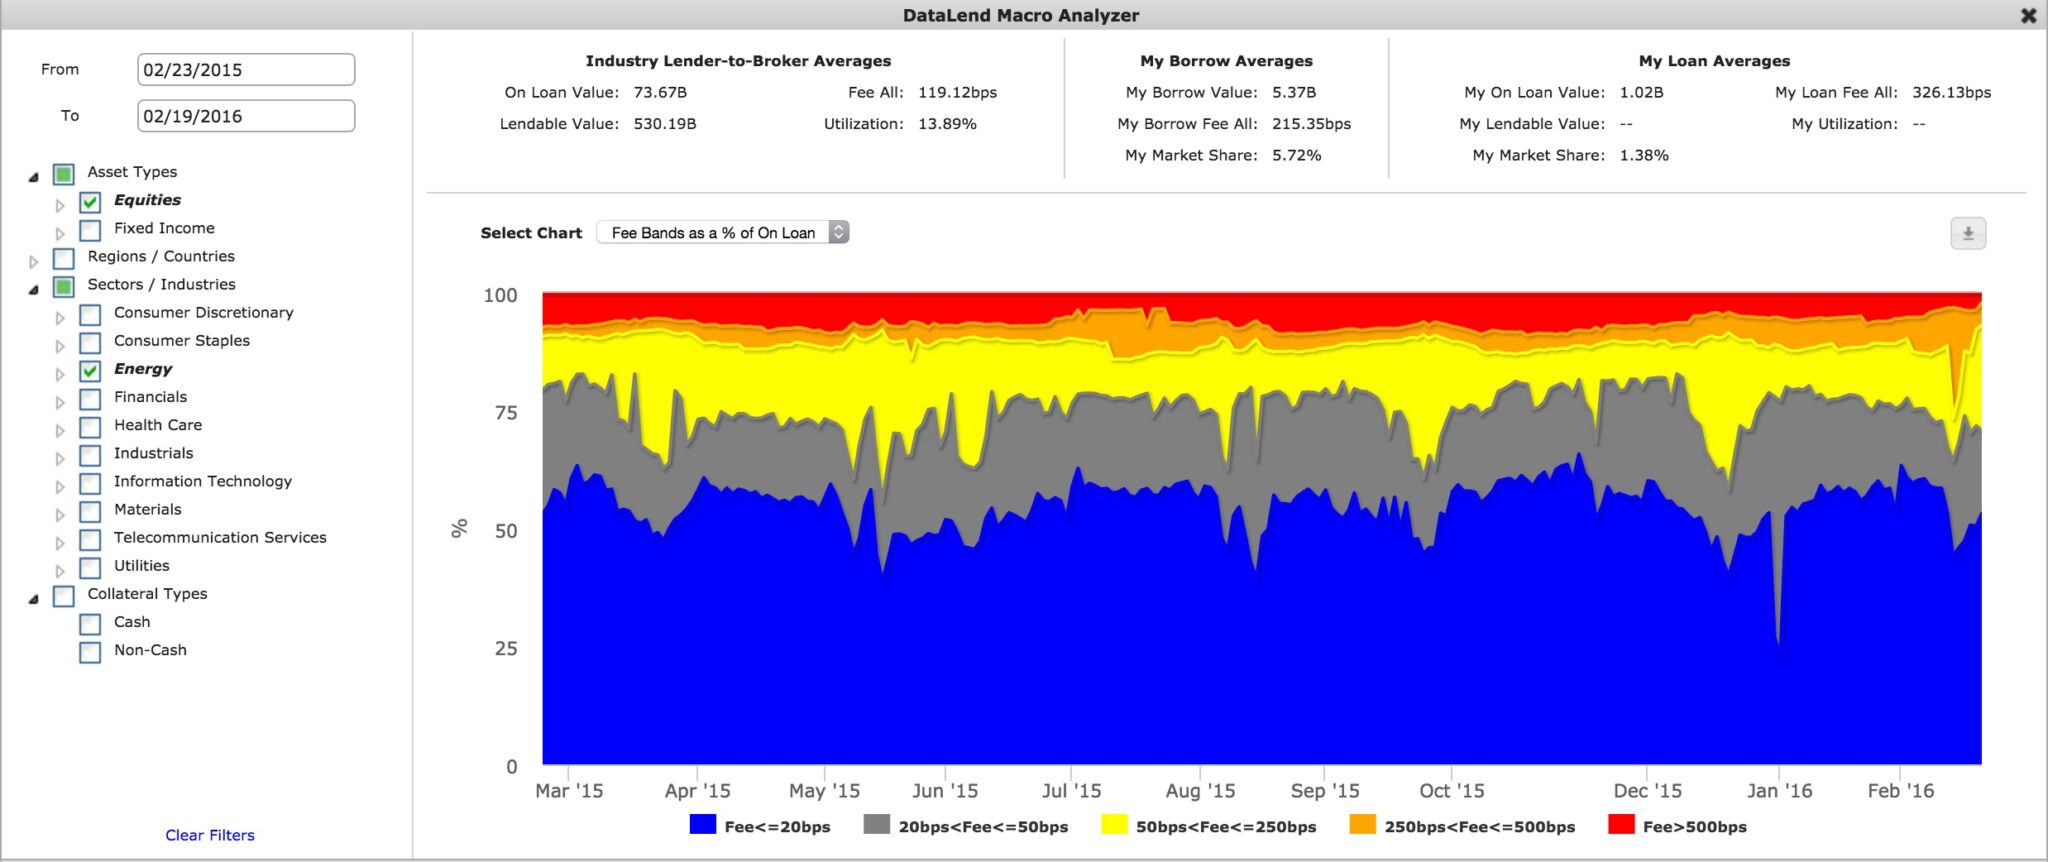
Task: Click the Lendable Value 530.19B figure
Action: 665,124
